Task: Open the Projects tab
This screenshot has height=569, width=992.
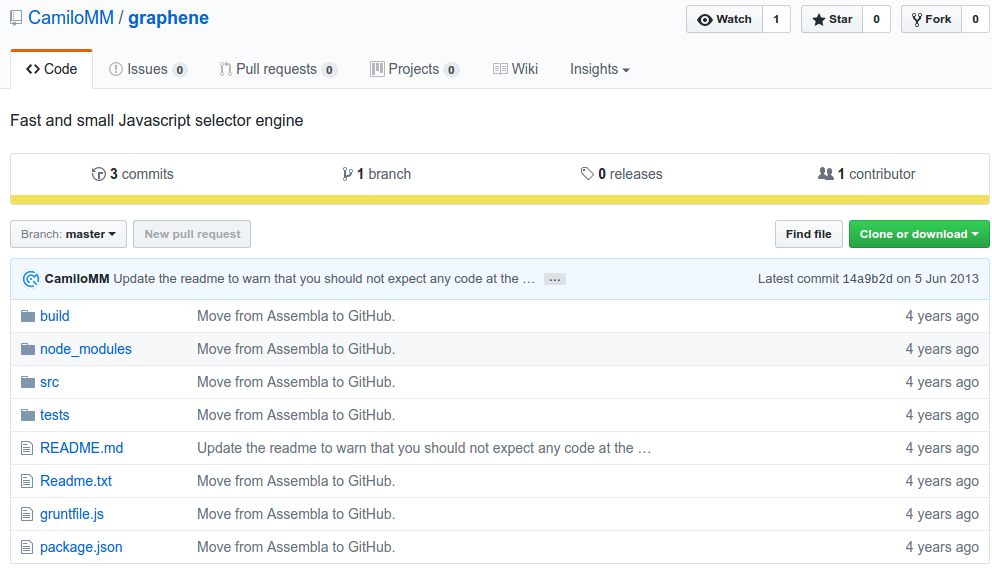Action: click(414, 69)
